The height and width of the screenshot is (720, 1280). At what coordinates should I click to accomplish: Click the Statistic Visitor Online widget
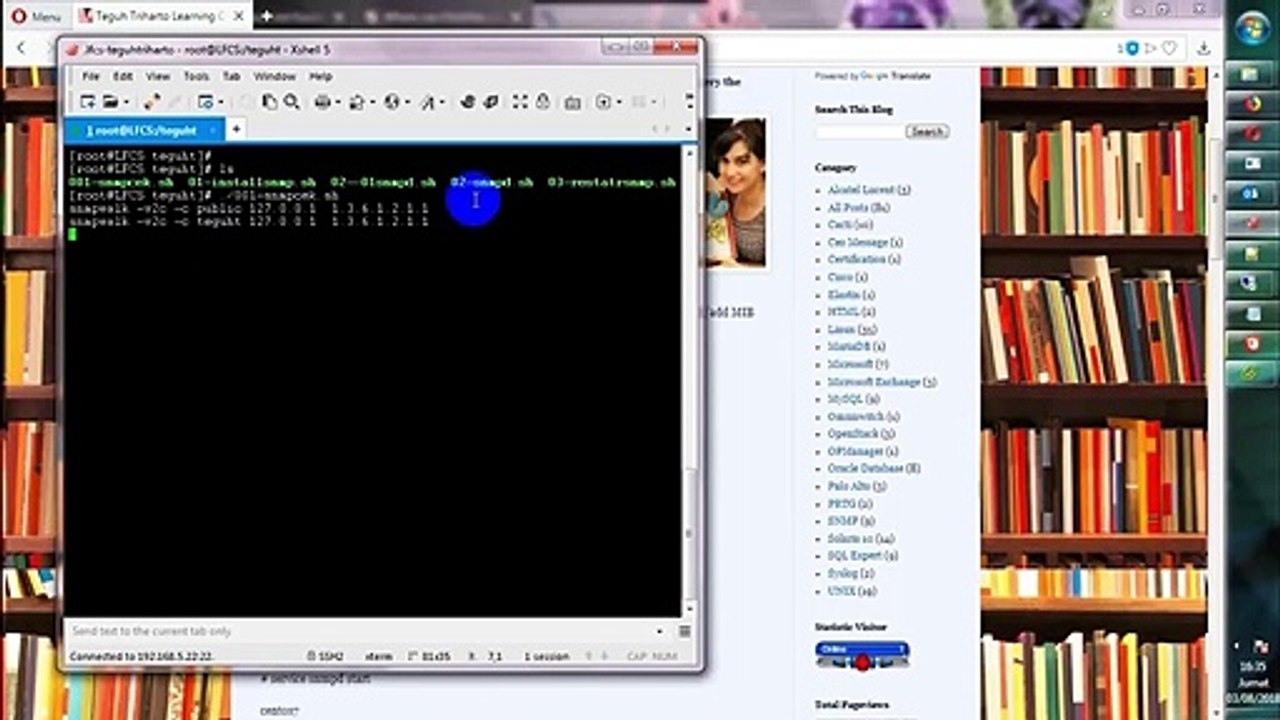(x=862, y=656)
